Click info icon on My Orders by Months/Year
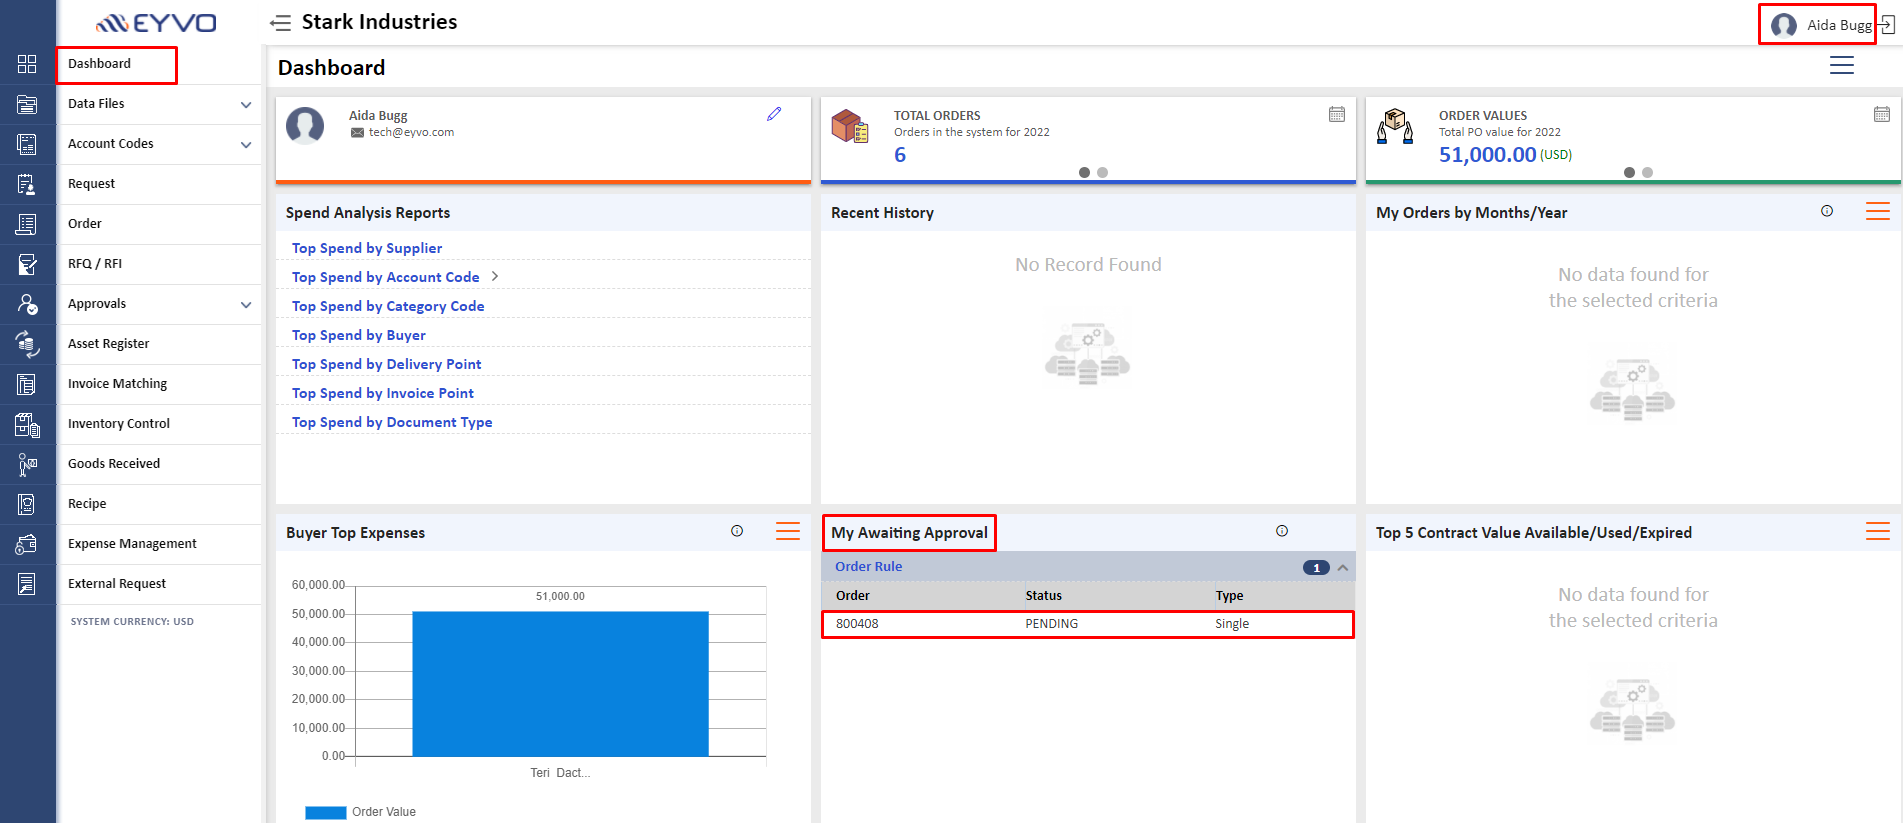This screenshot has width=1903, height=823. pos(1827,211)
